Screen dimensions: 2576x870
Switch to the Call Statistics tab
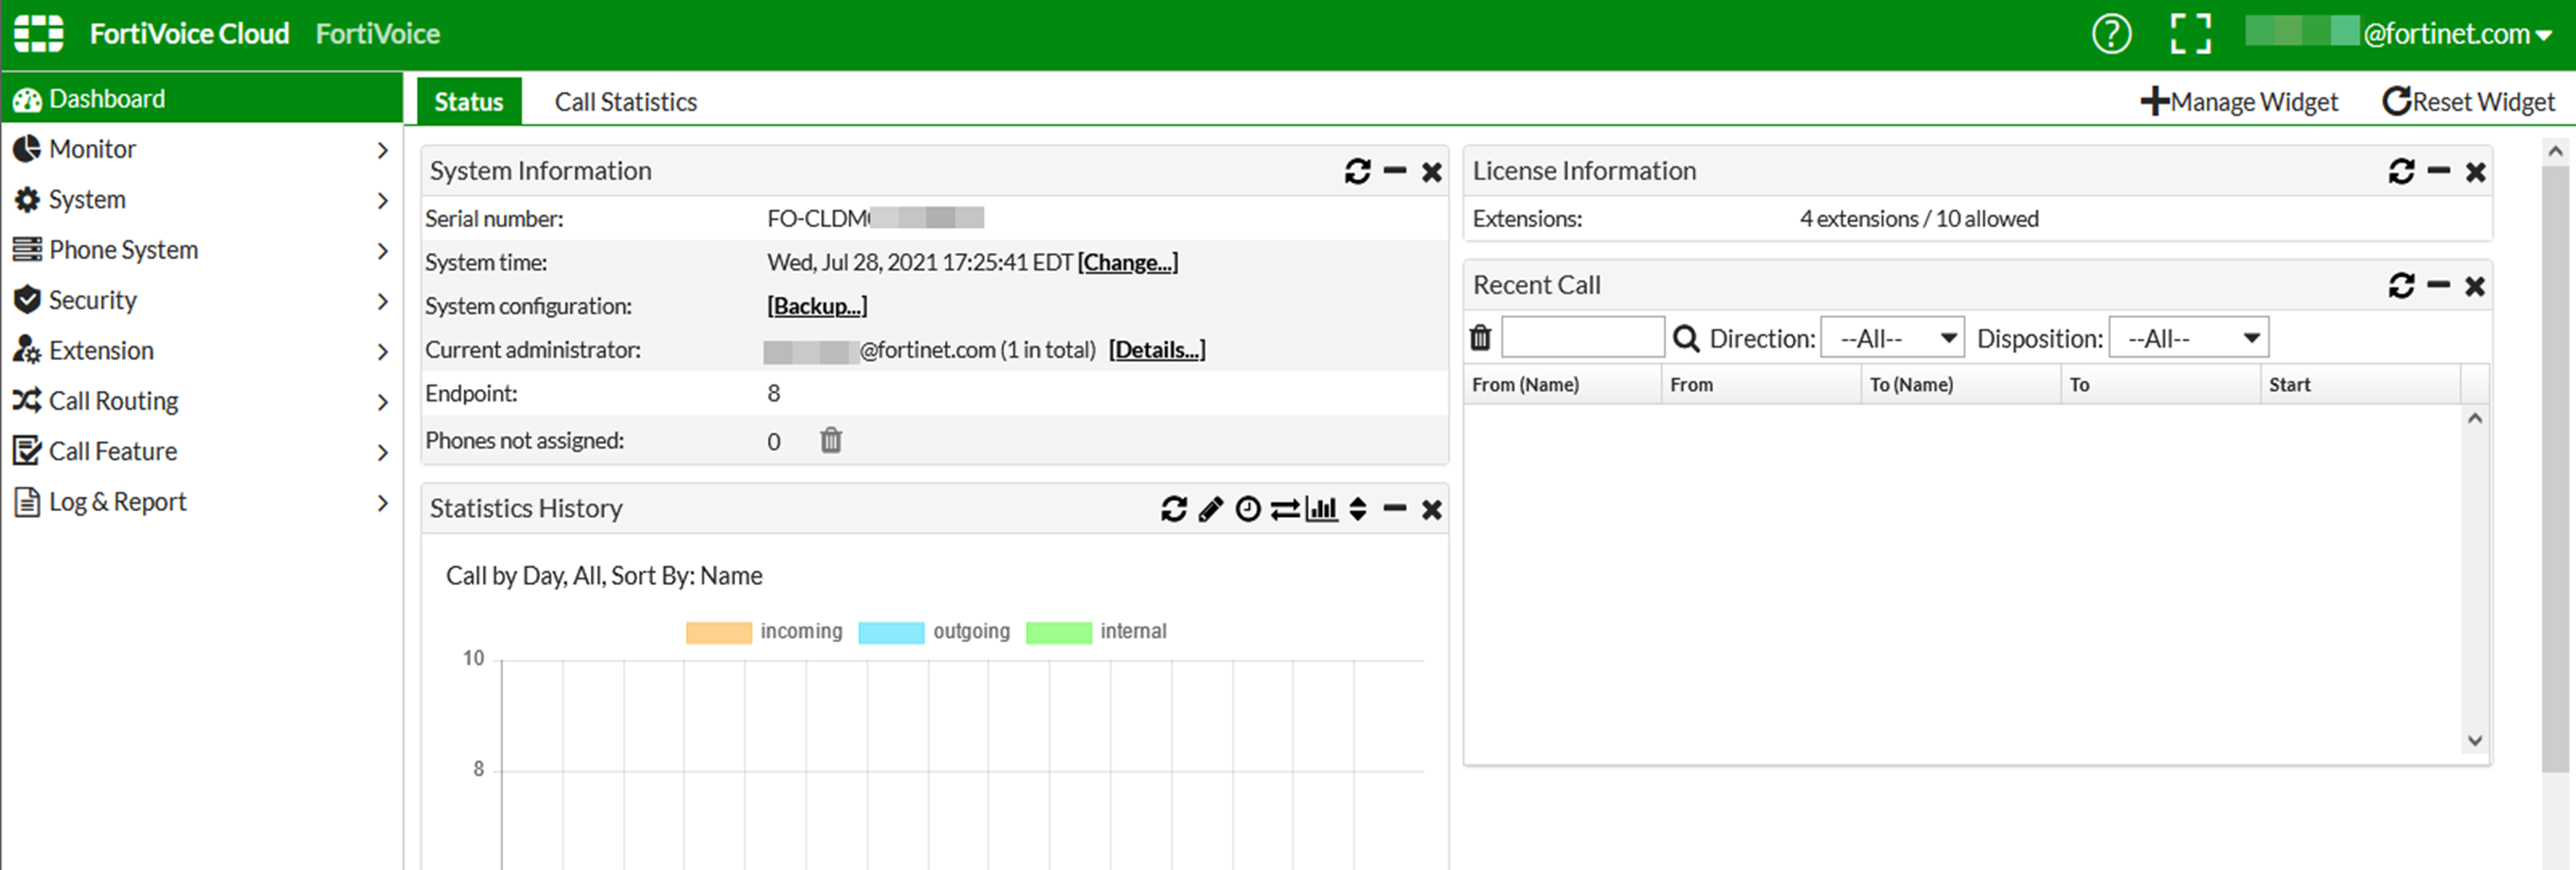click(x=626, y=100)
